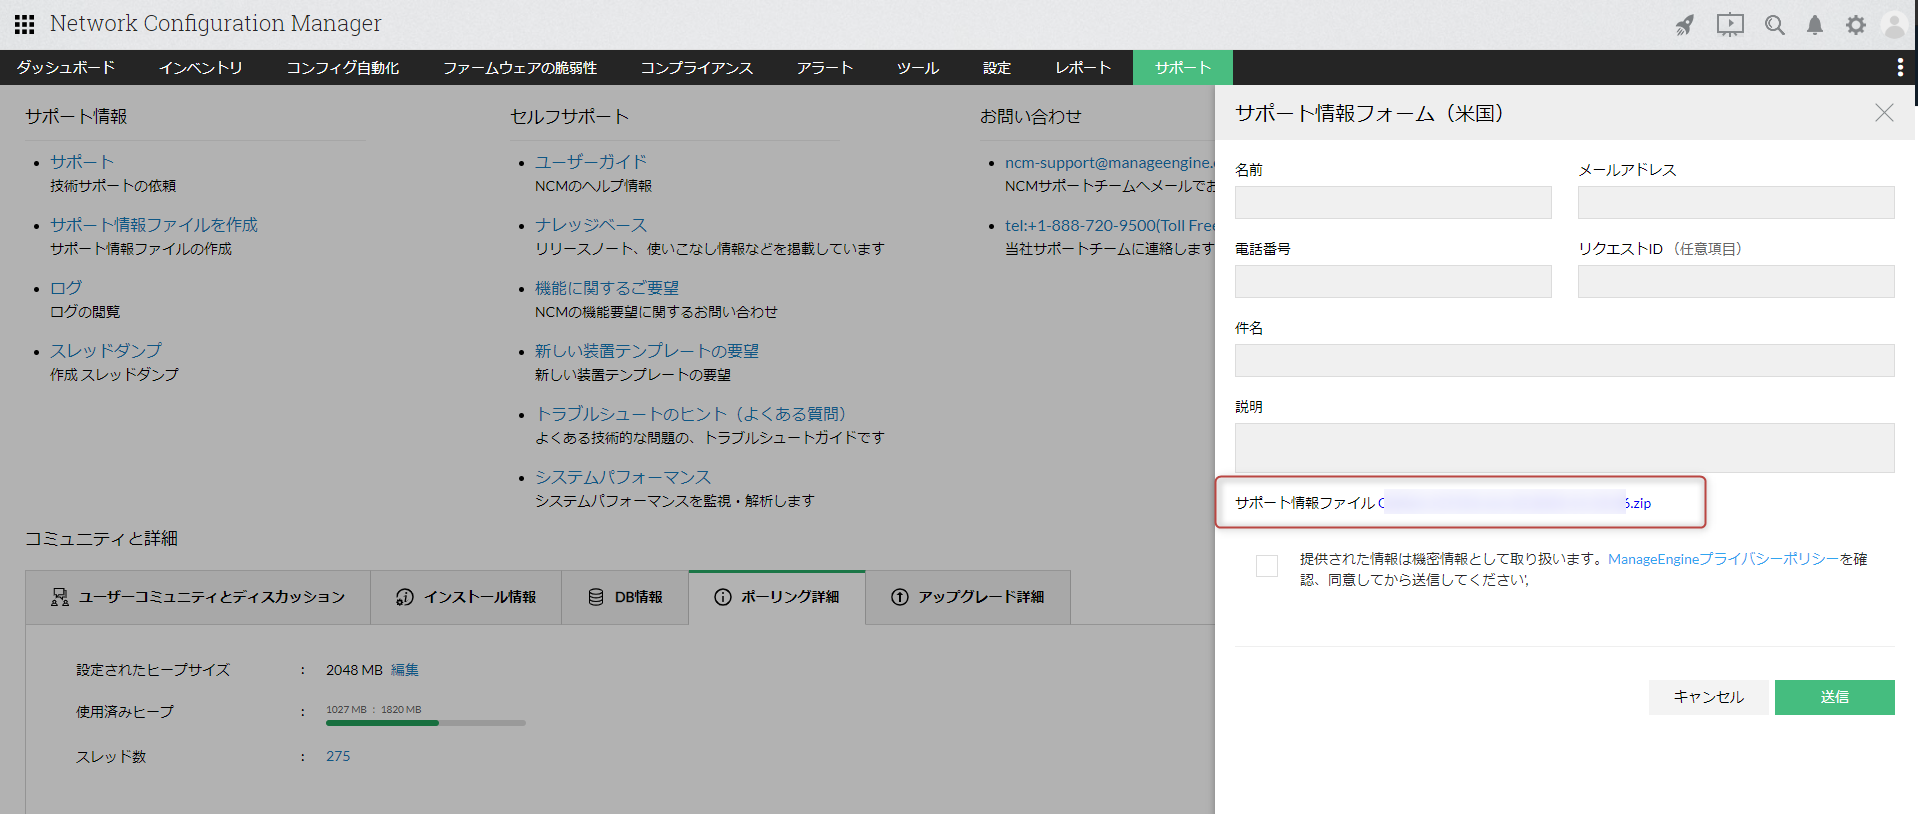Click the rocket quick-launch icon
The image size is (1918, 814).
coord(1685,25)
